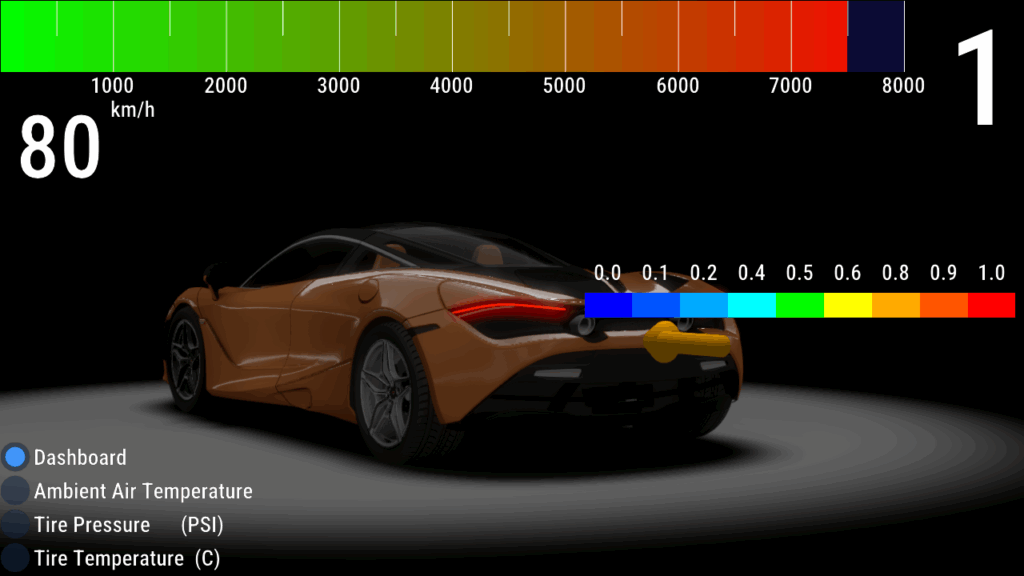The image size is (1024, 576).
Task: Click the yellow exhaust pipe marker
Action: point(686,342)
